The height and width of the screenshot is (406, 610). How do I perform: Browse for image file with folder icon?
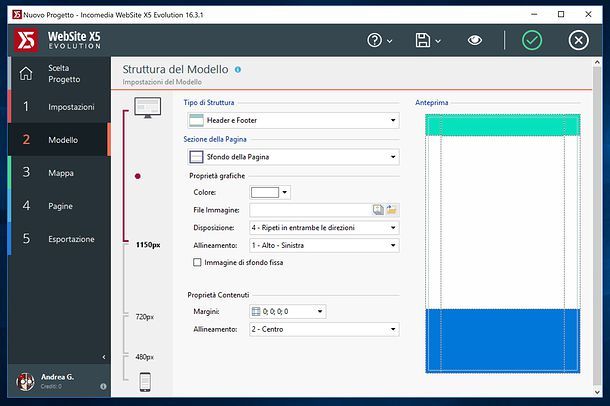point(392,210)
